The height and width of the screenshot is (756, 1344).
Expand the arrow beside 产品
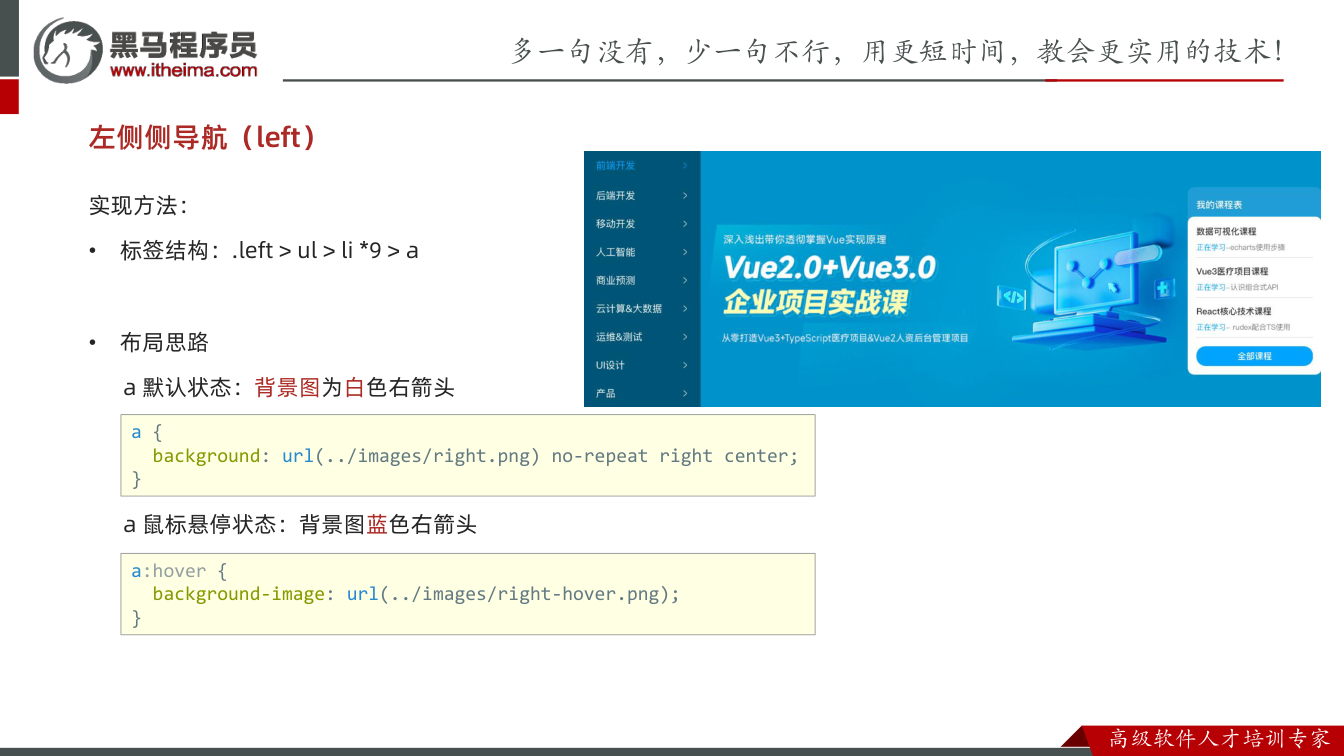tap(685, 393)
